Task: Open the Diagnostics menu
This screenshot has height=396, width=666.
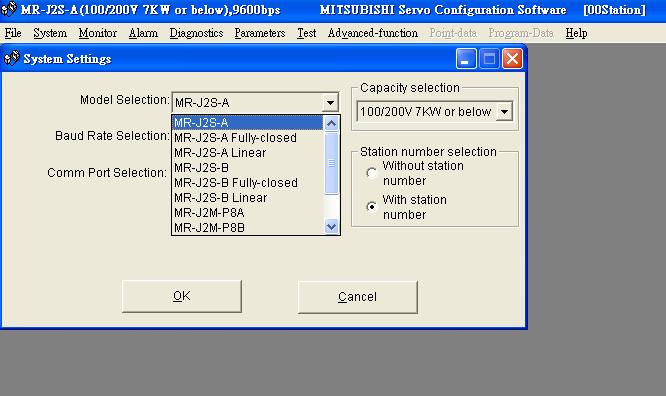Action: (196, 33)
